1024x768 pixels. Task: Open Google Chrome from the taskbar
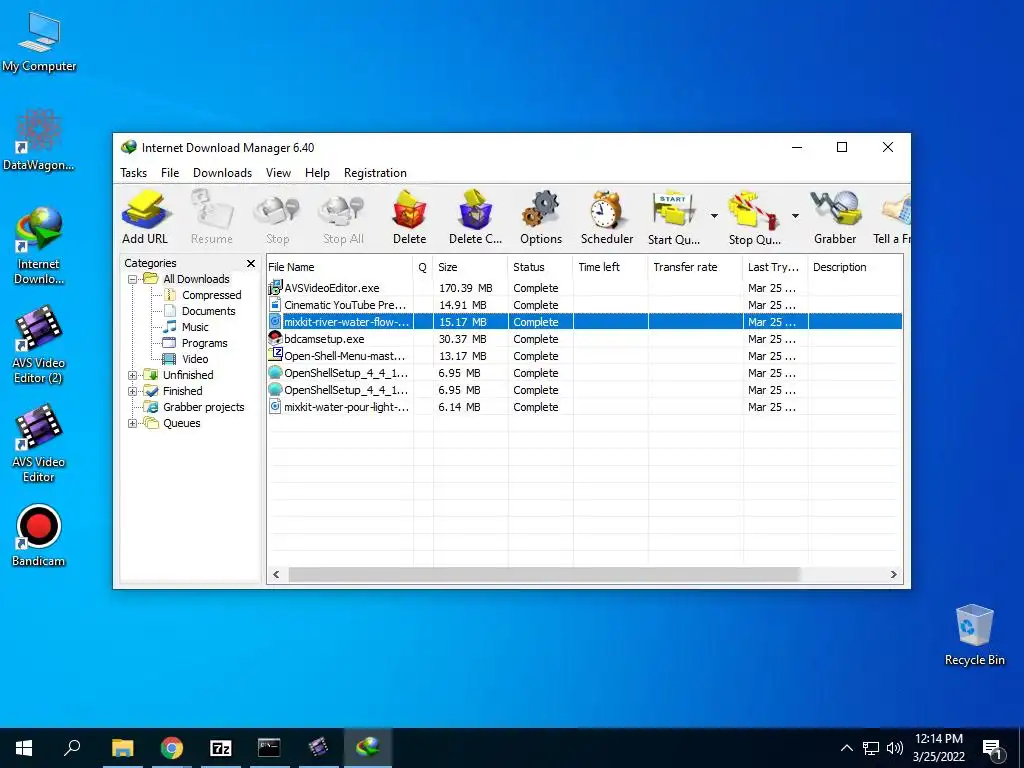coord(172,748)
